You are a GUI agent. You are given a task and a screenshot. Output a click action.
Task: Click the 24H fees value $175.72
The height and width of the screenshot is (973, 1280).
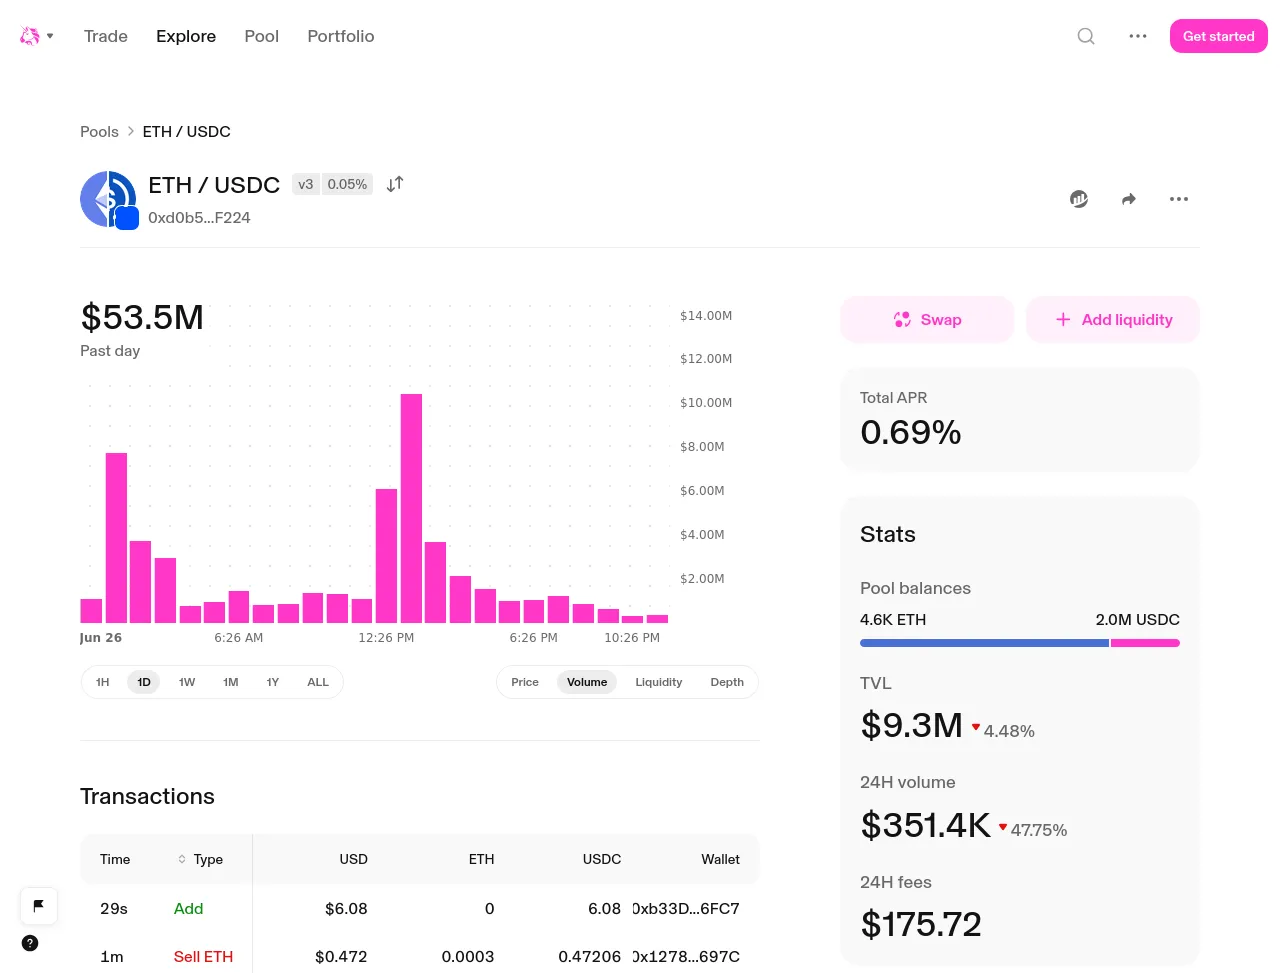tap(921, 924)
